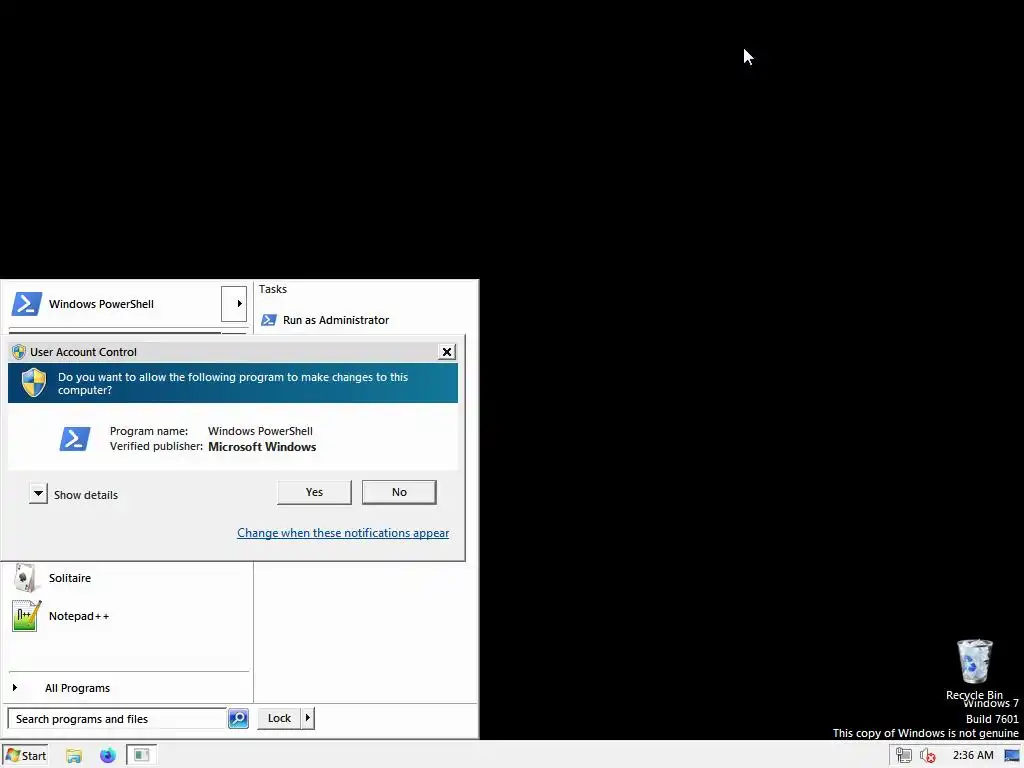Image resolution: width=1024 pixels, height=768 pixels.
Task: Select Run as Administrator task
Action: (336, 320)
